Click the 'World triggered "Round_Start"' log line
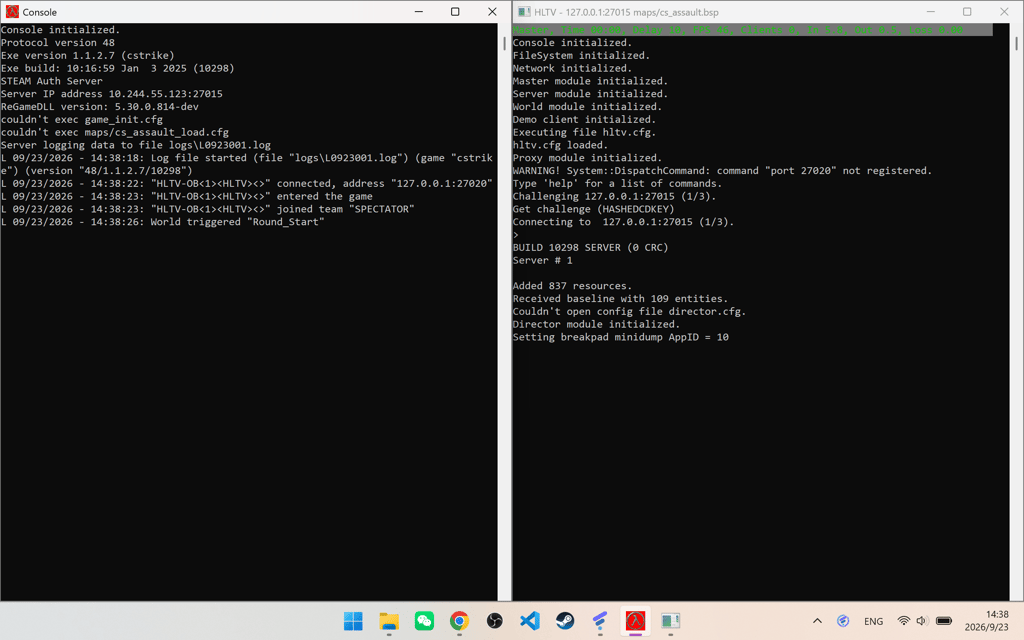Screen dimensions: 1024x640 pos(163,222)
